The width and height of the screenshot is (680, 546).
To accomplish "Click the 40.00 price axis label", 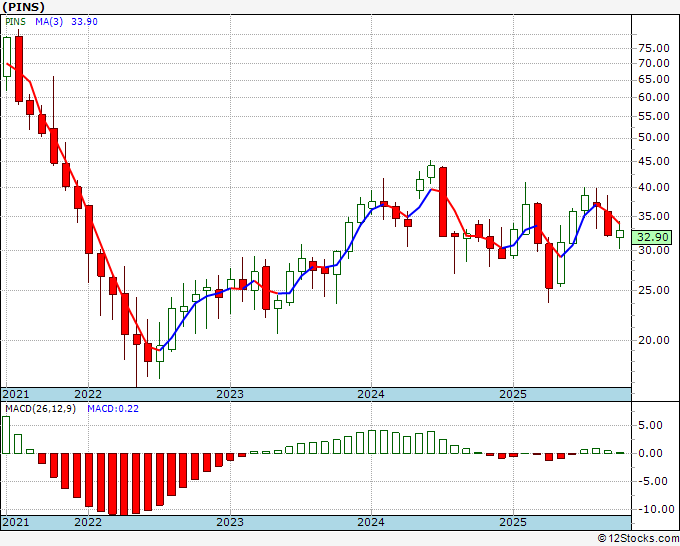I will 654,187.
